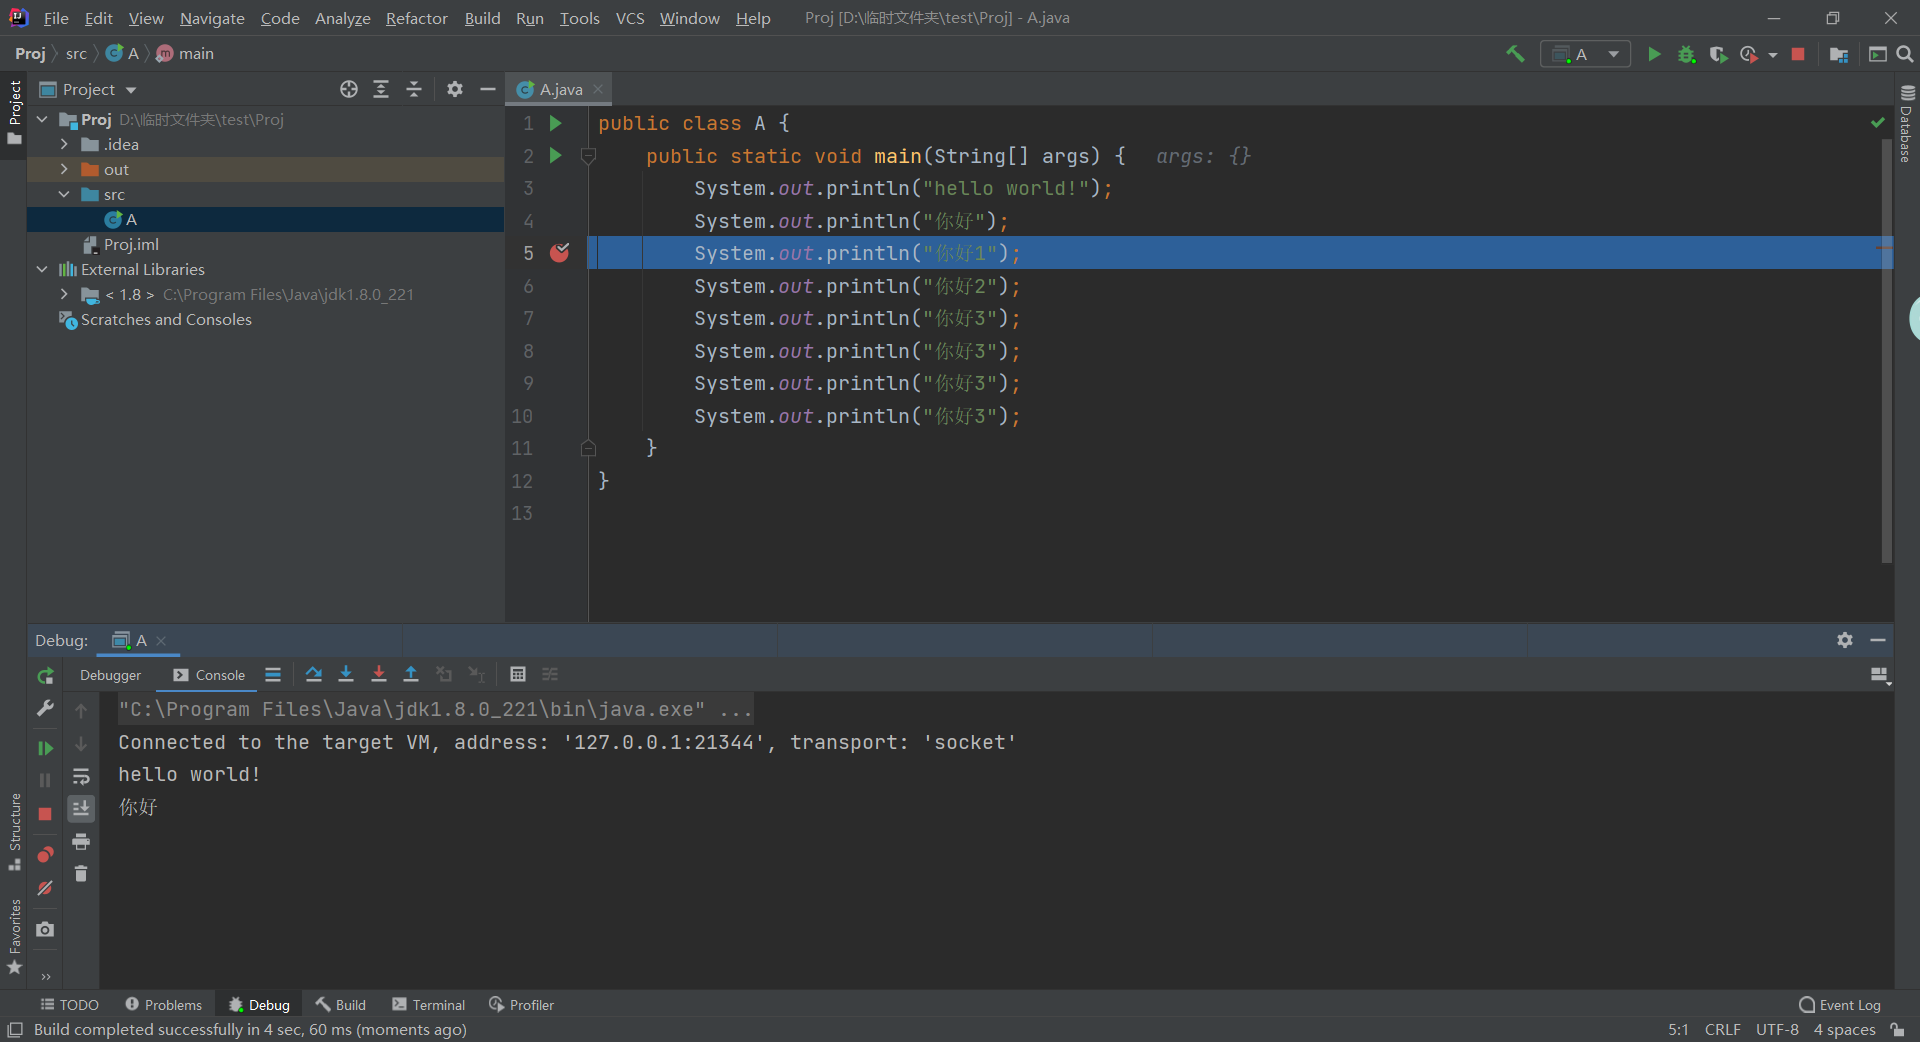
Task: Close the A.java editor tab
Action: pyautogui.click(x=598, y=89)
